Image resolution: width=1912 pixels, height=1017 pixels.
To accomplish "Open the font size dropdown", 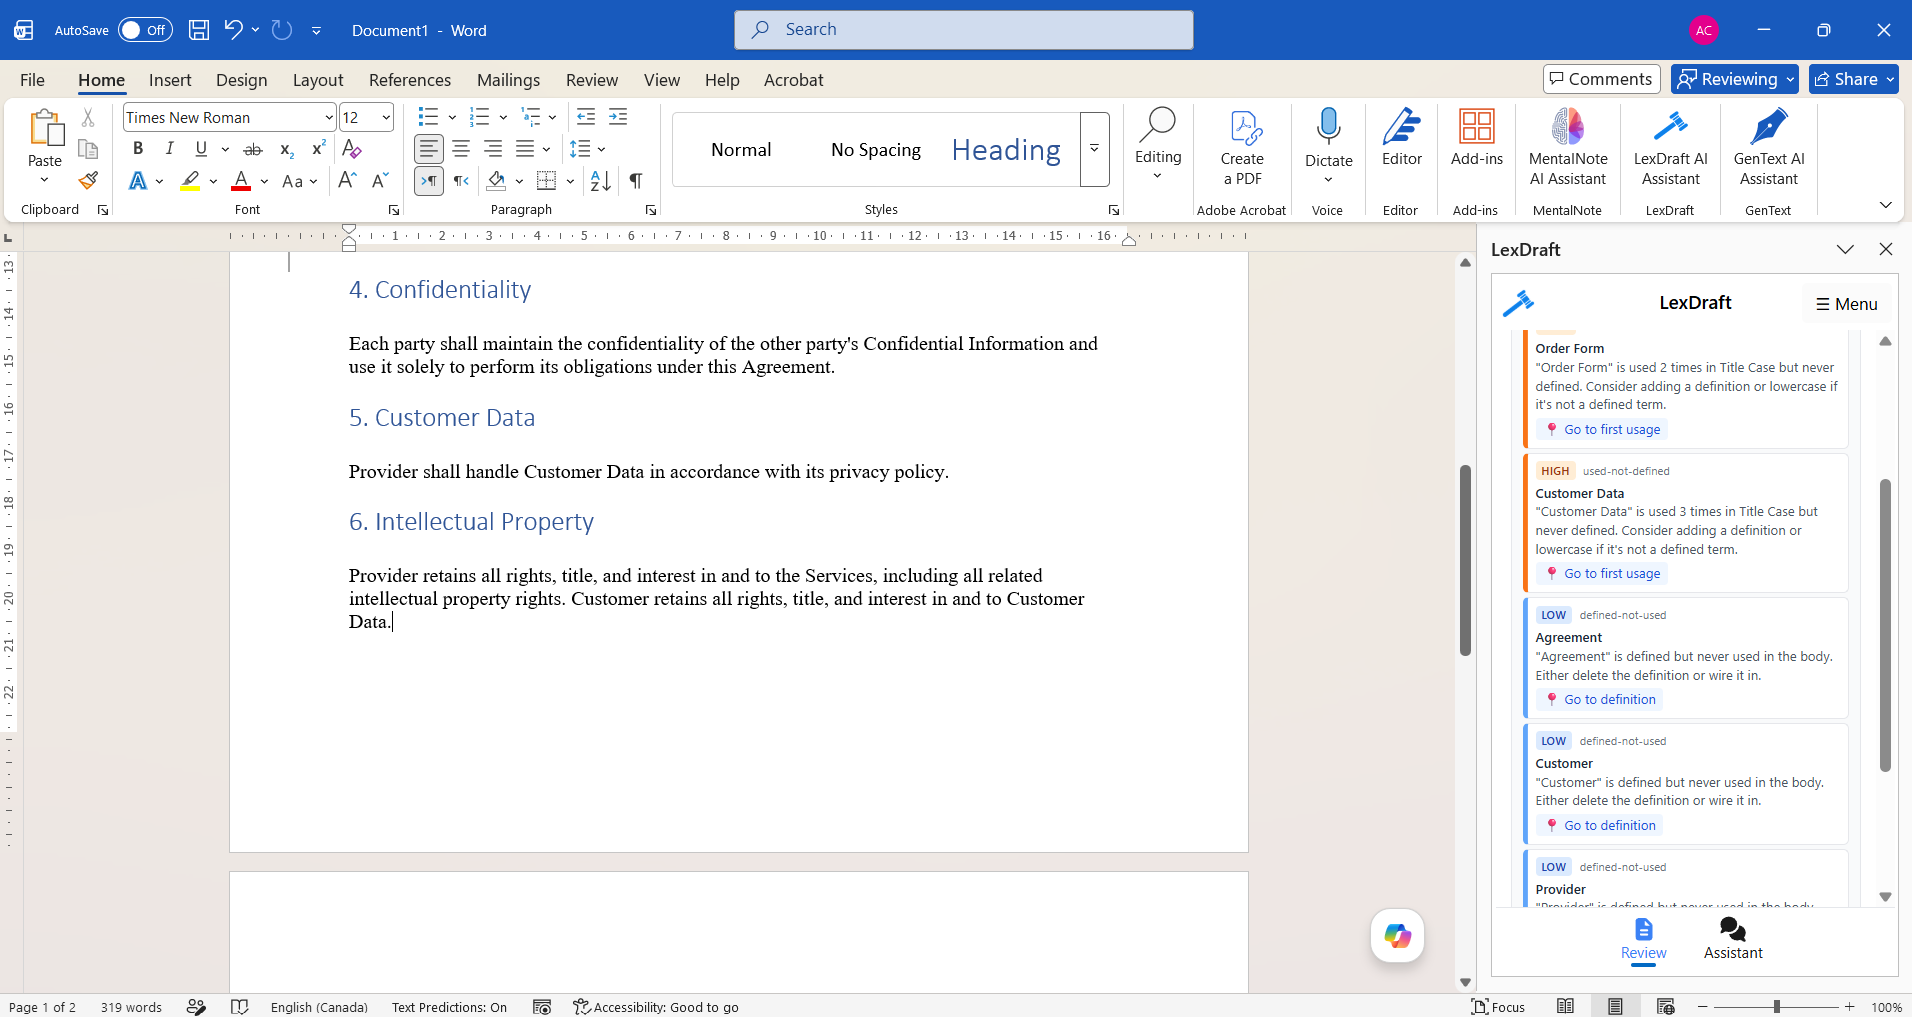I will click(x=386, y=118).
